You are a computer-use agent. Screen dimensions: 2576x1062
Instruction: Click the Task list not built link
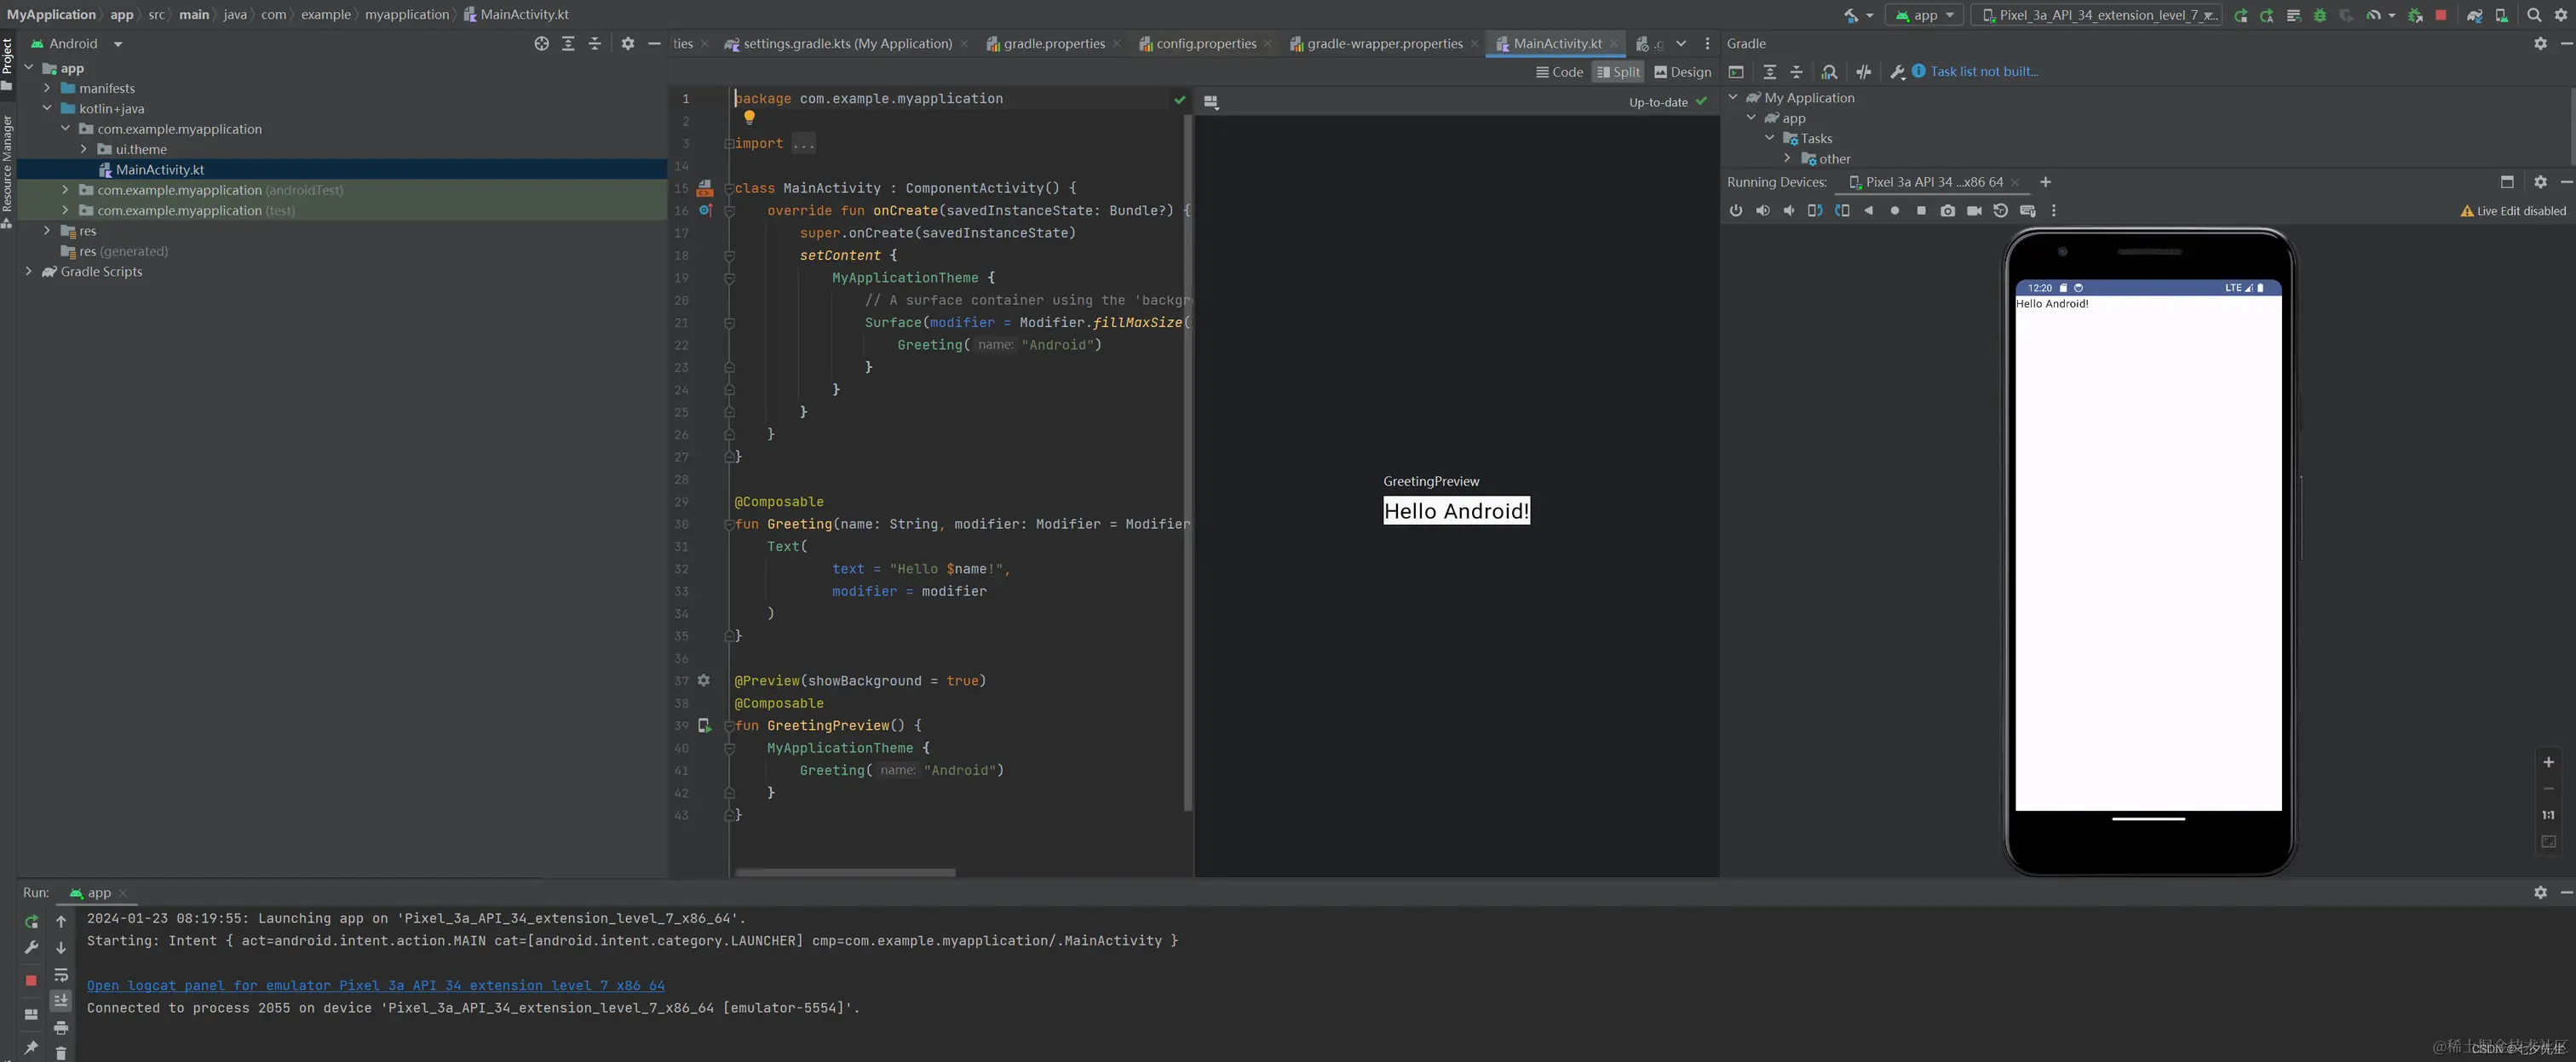click(1983, 72)
